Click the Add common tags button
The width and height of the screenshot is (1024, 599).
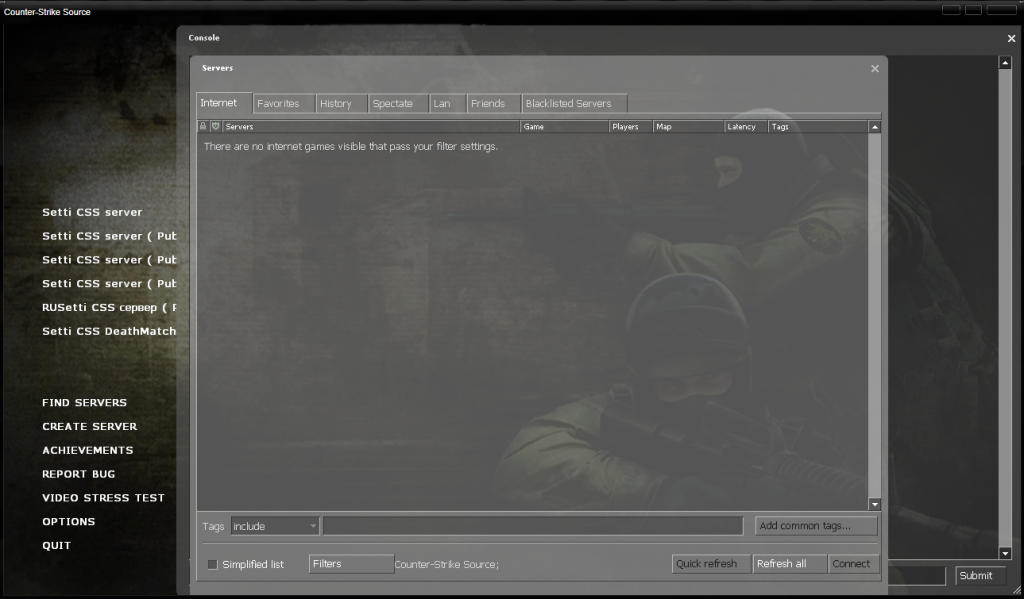coord(816,526)
